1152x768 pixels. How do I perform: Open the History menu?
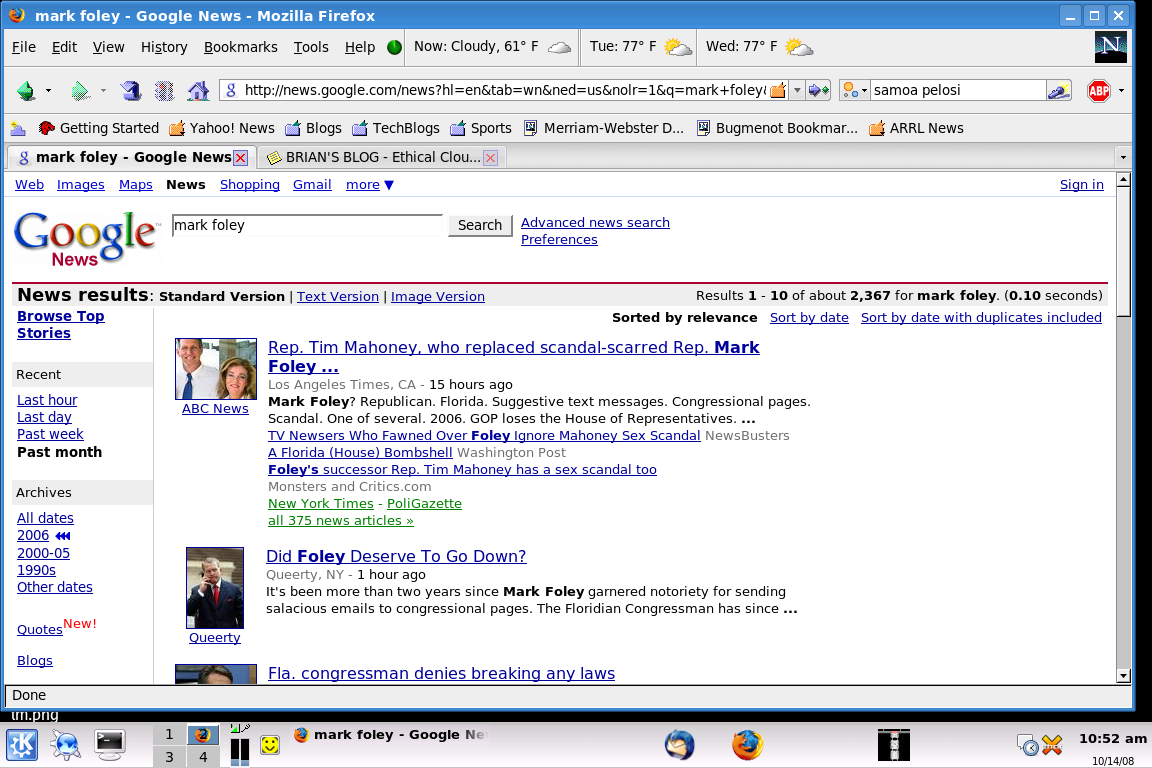(164, 47)
